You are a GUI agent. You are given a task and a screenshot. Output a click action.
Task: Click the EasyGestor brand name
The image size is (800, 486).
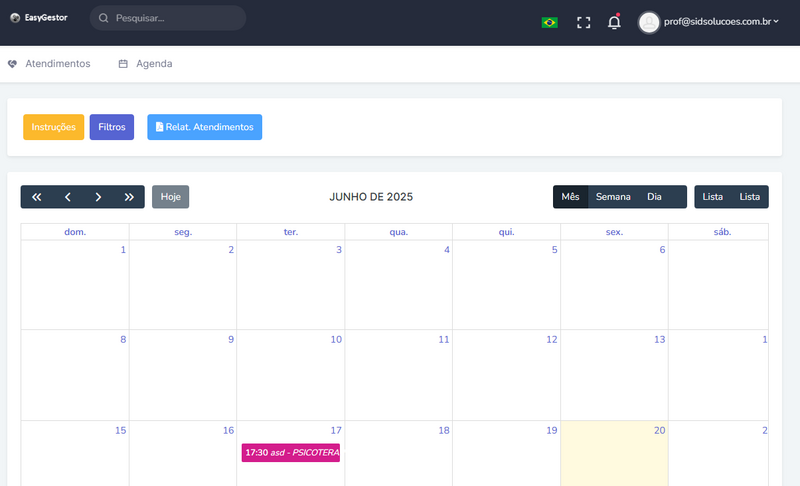(46, 18)
